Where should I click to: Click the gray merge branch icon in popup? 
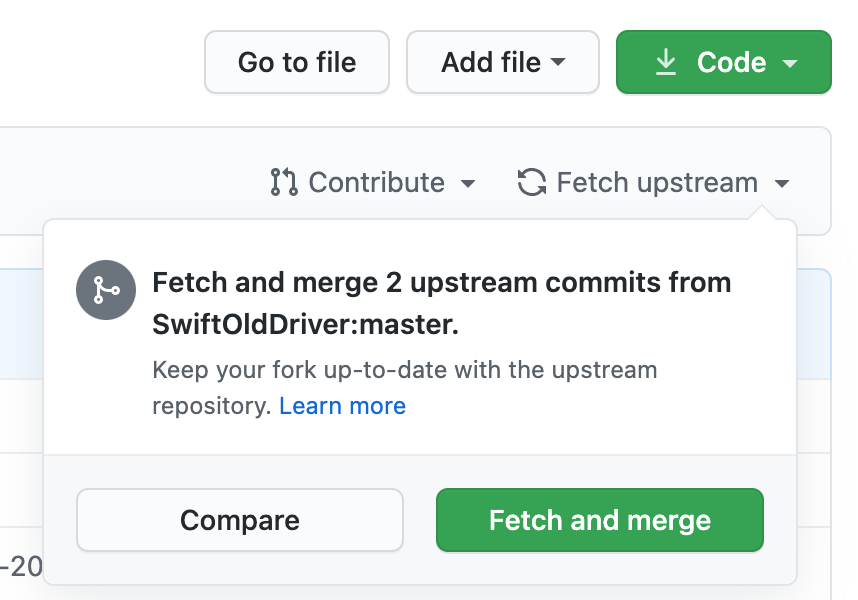[x=106, y=290]
